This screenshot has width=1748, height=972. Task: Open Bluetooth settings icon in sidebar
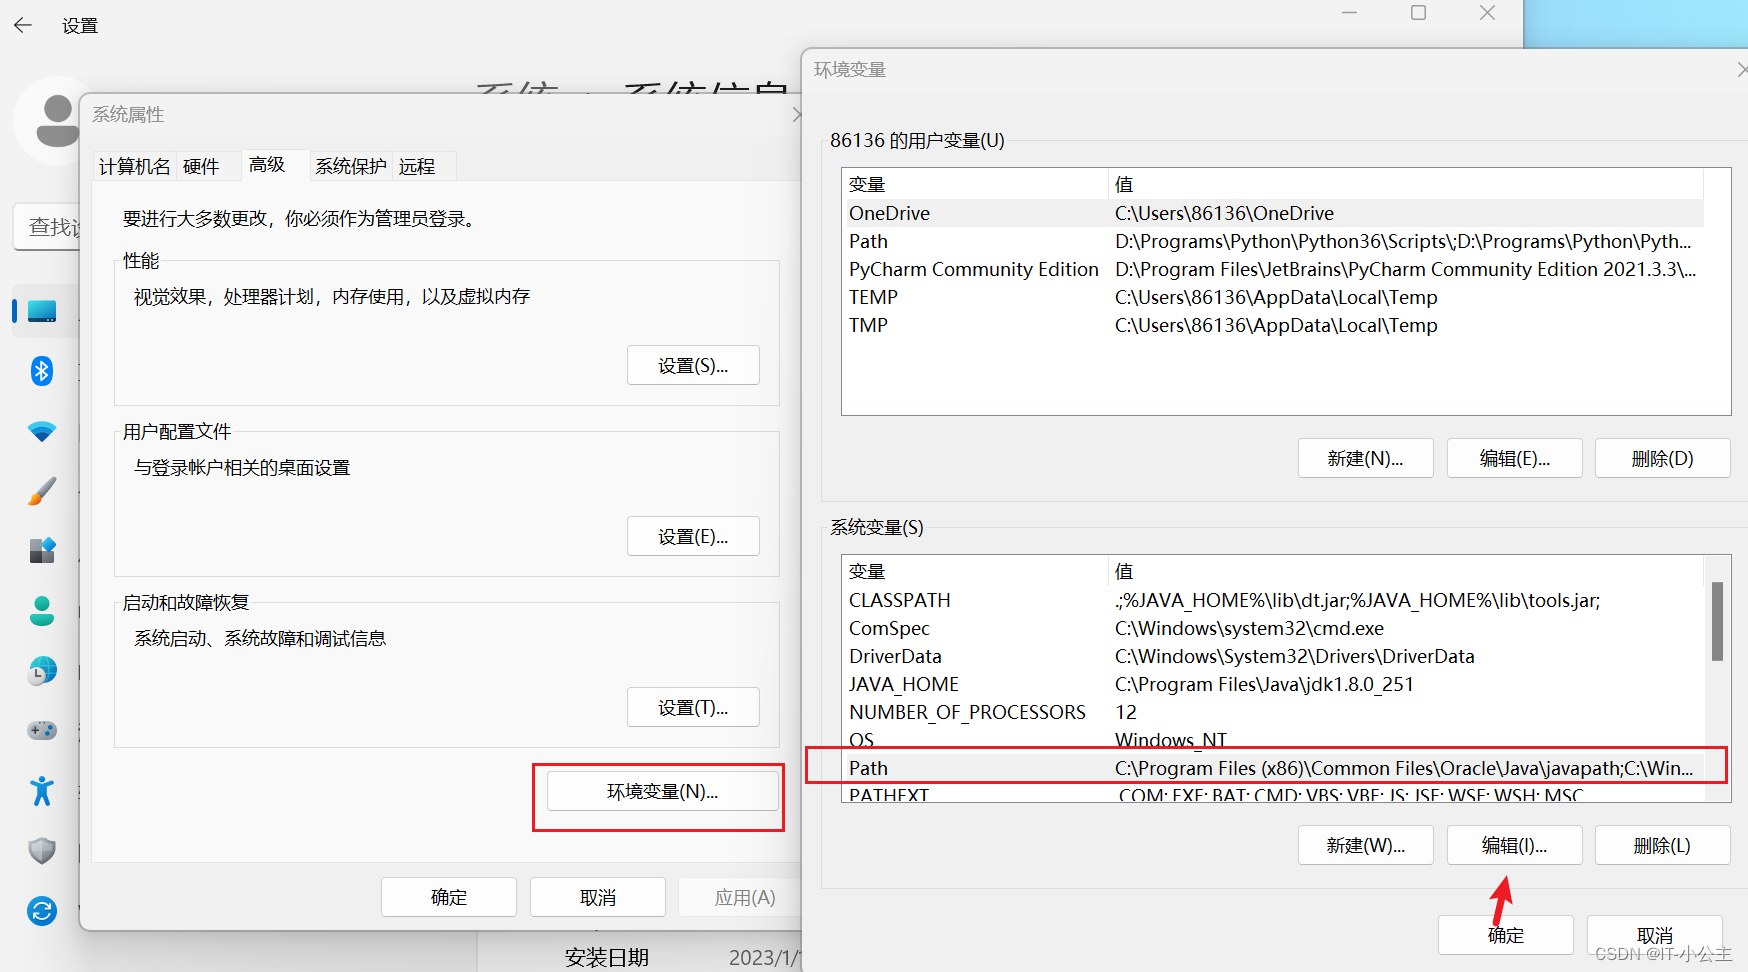tap(42, 371)
